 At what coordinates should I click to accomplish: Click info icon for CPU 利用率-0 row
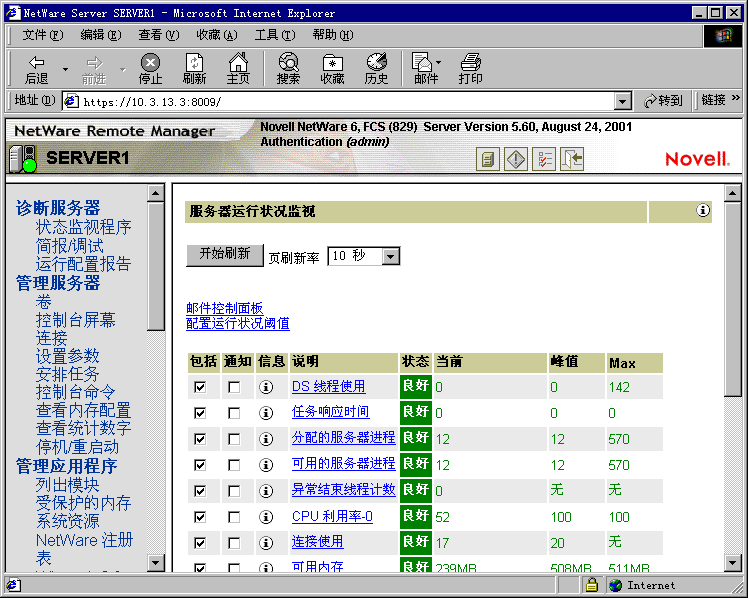tap(266, 516)
